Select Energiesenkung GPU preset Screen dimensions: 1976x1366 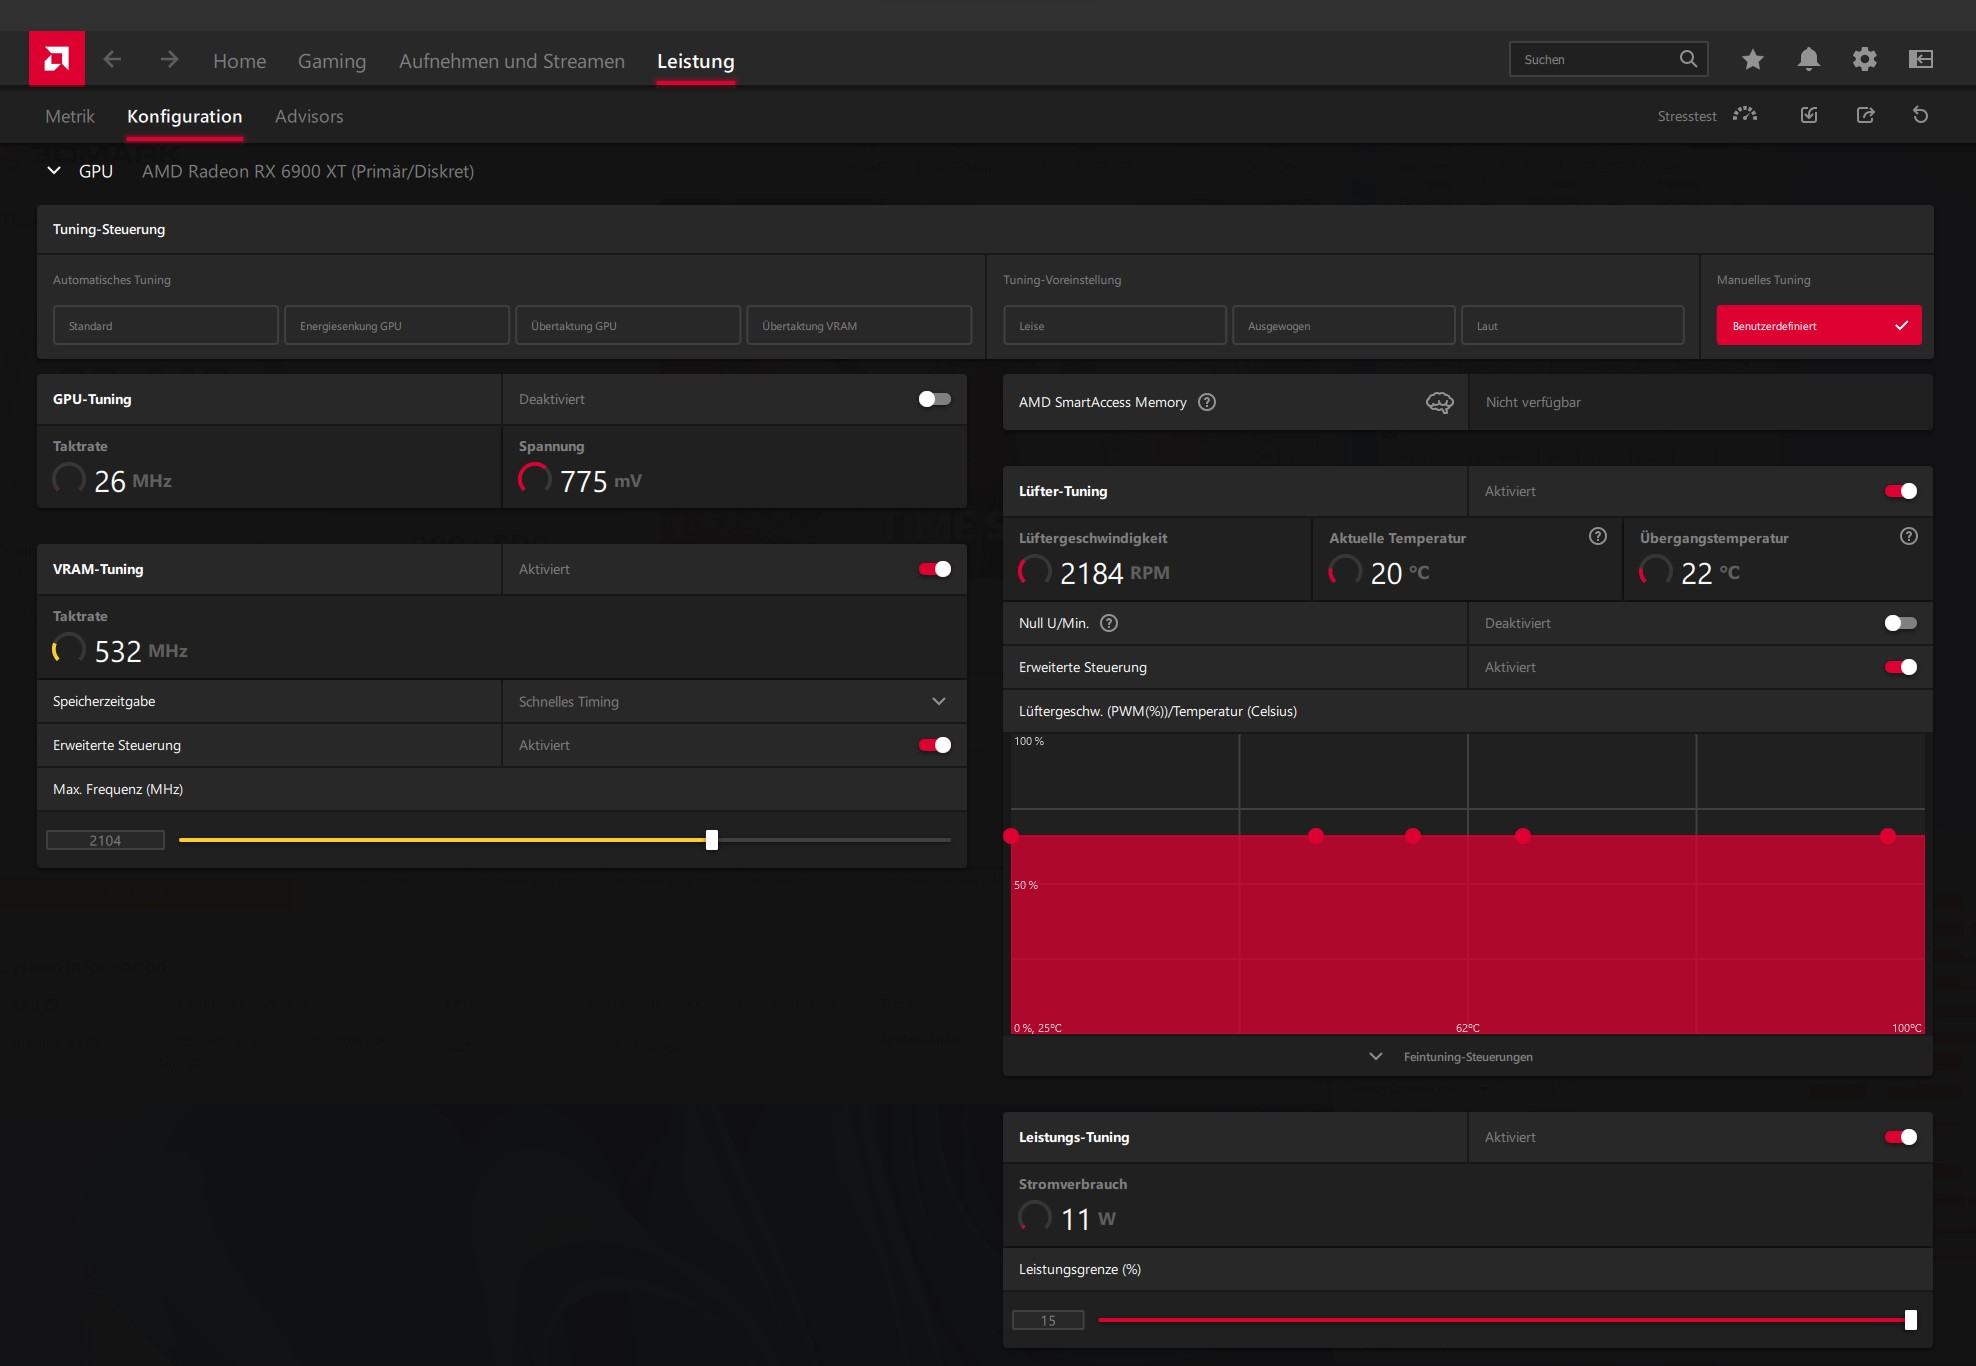(396, 325)
